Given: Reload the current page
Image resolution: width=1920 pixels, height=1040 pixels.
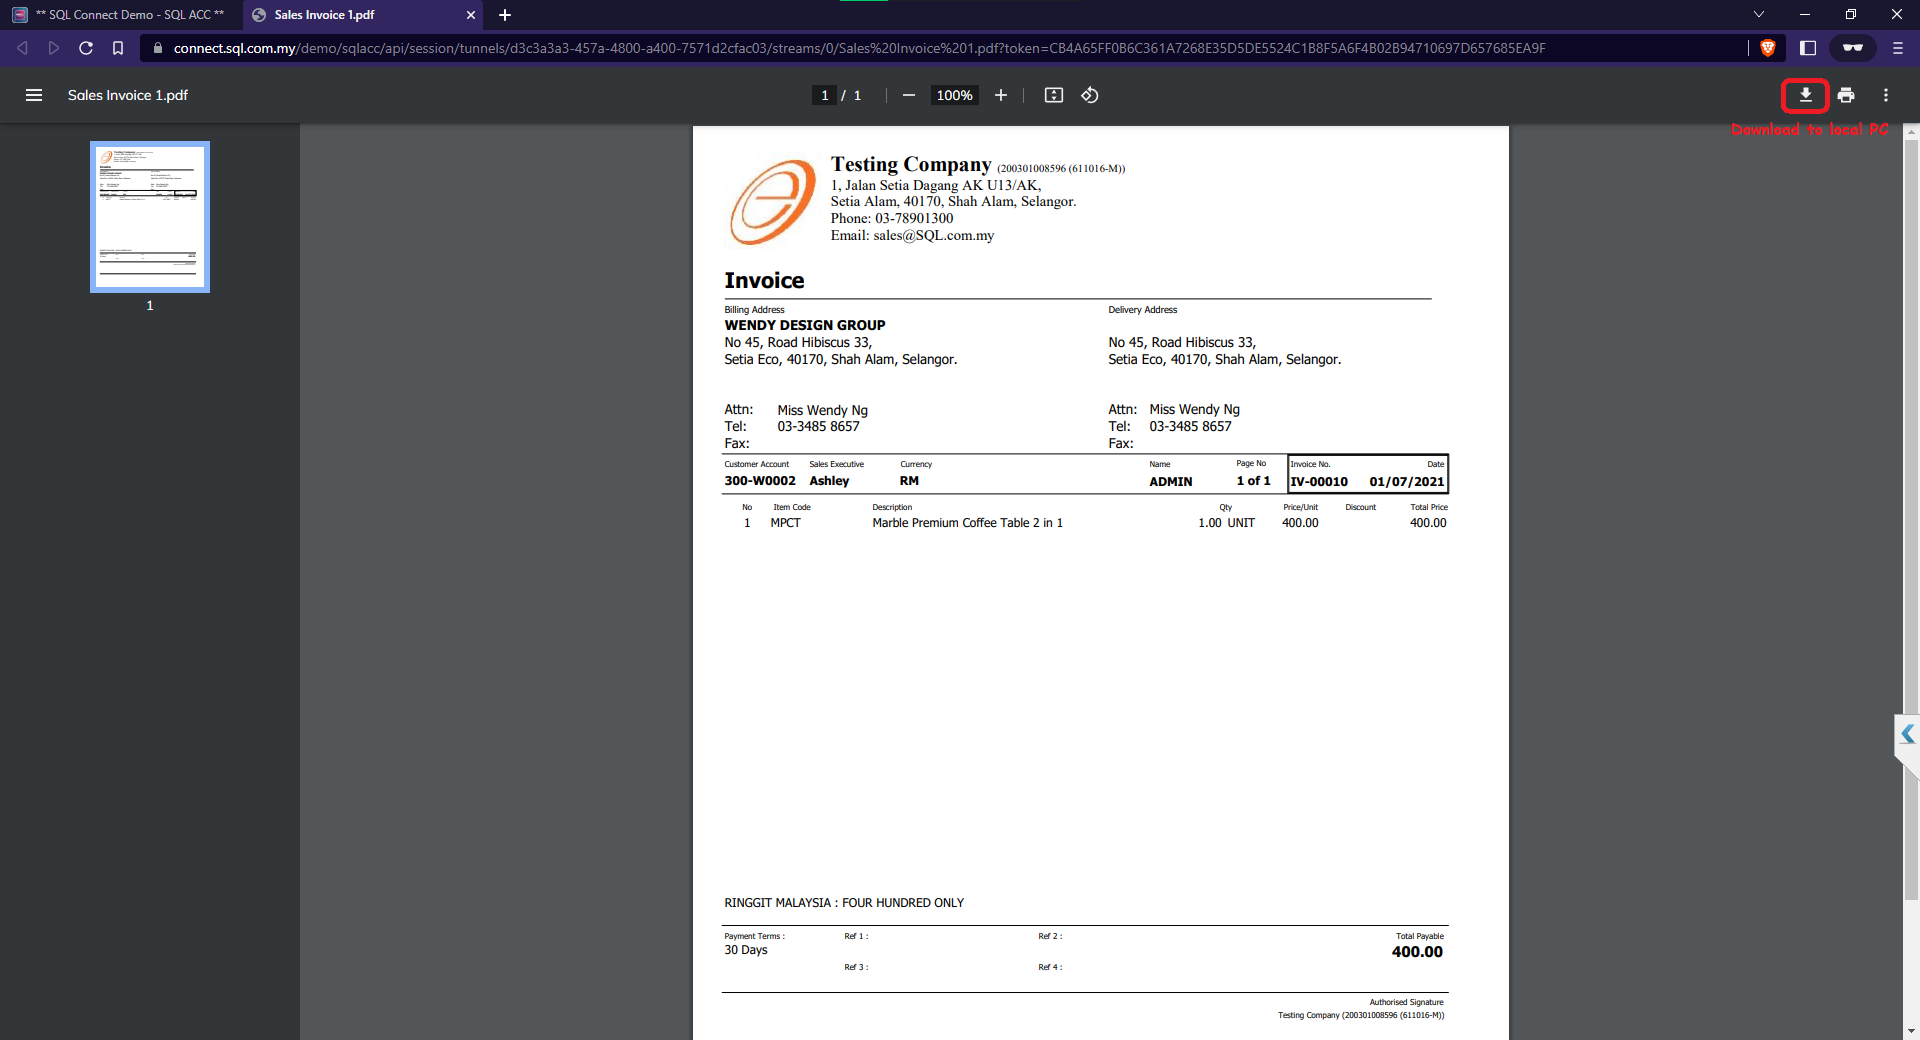Looking at the screenshot, I should pos(86,48).
